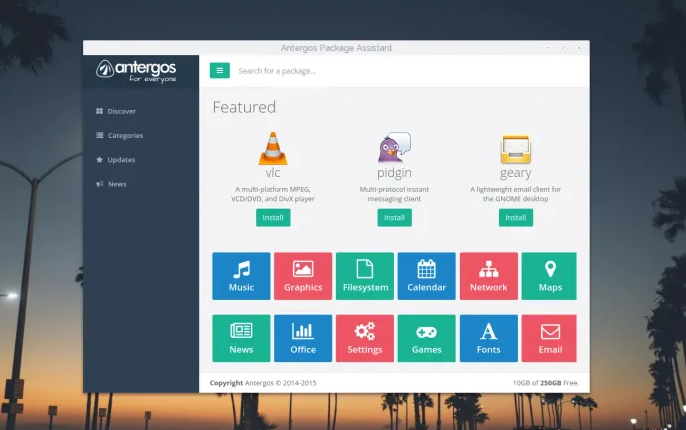Click the Antergos logo in sidebar

(136, 71)
